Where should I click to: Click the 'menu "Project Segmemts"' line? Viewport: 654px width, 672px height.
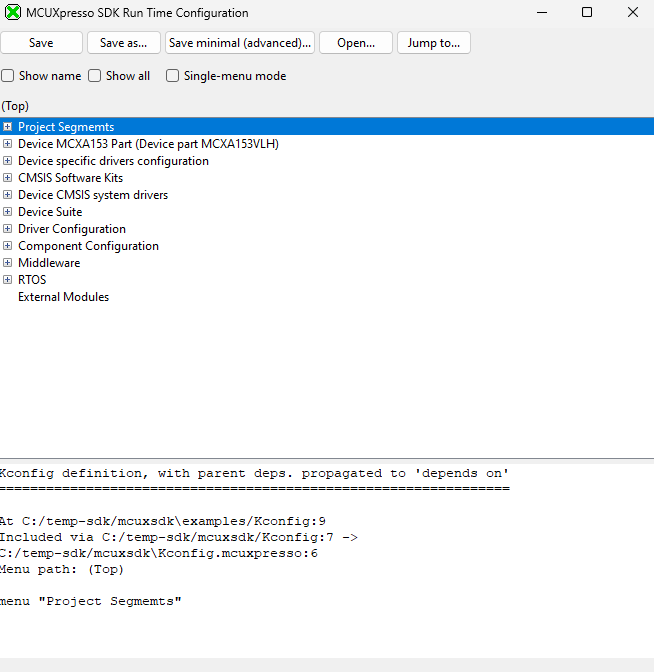click(x=90, y=601)
